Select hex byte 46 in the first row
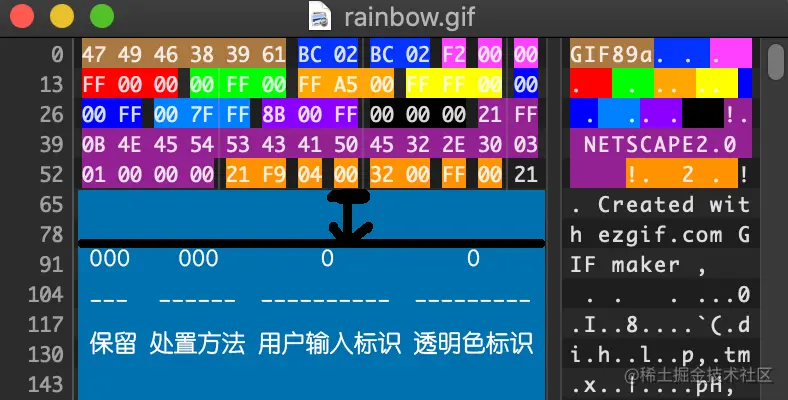The height and width of the screenshot is (400, 788). click(166, 54)
